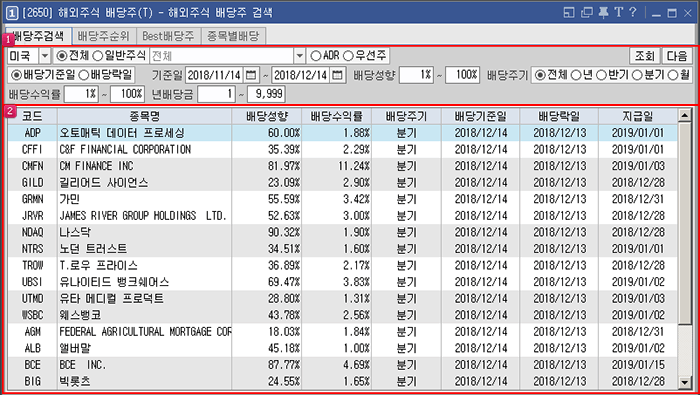Select the ADR radio button
700x395 pixels.
(x=316, y=56)
